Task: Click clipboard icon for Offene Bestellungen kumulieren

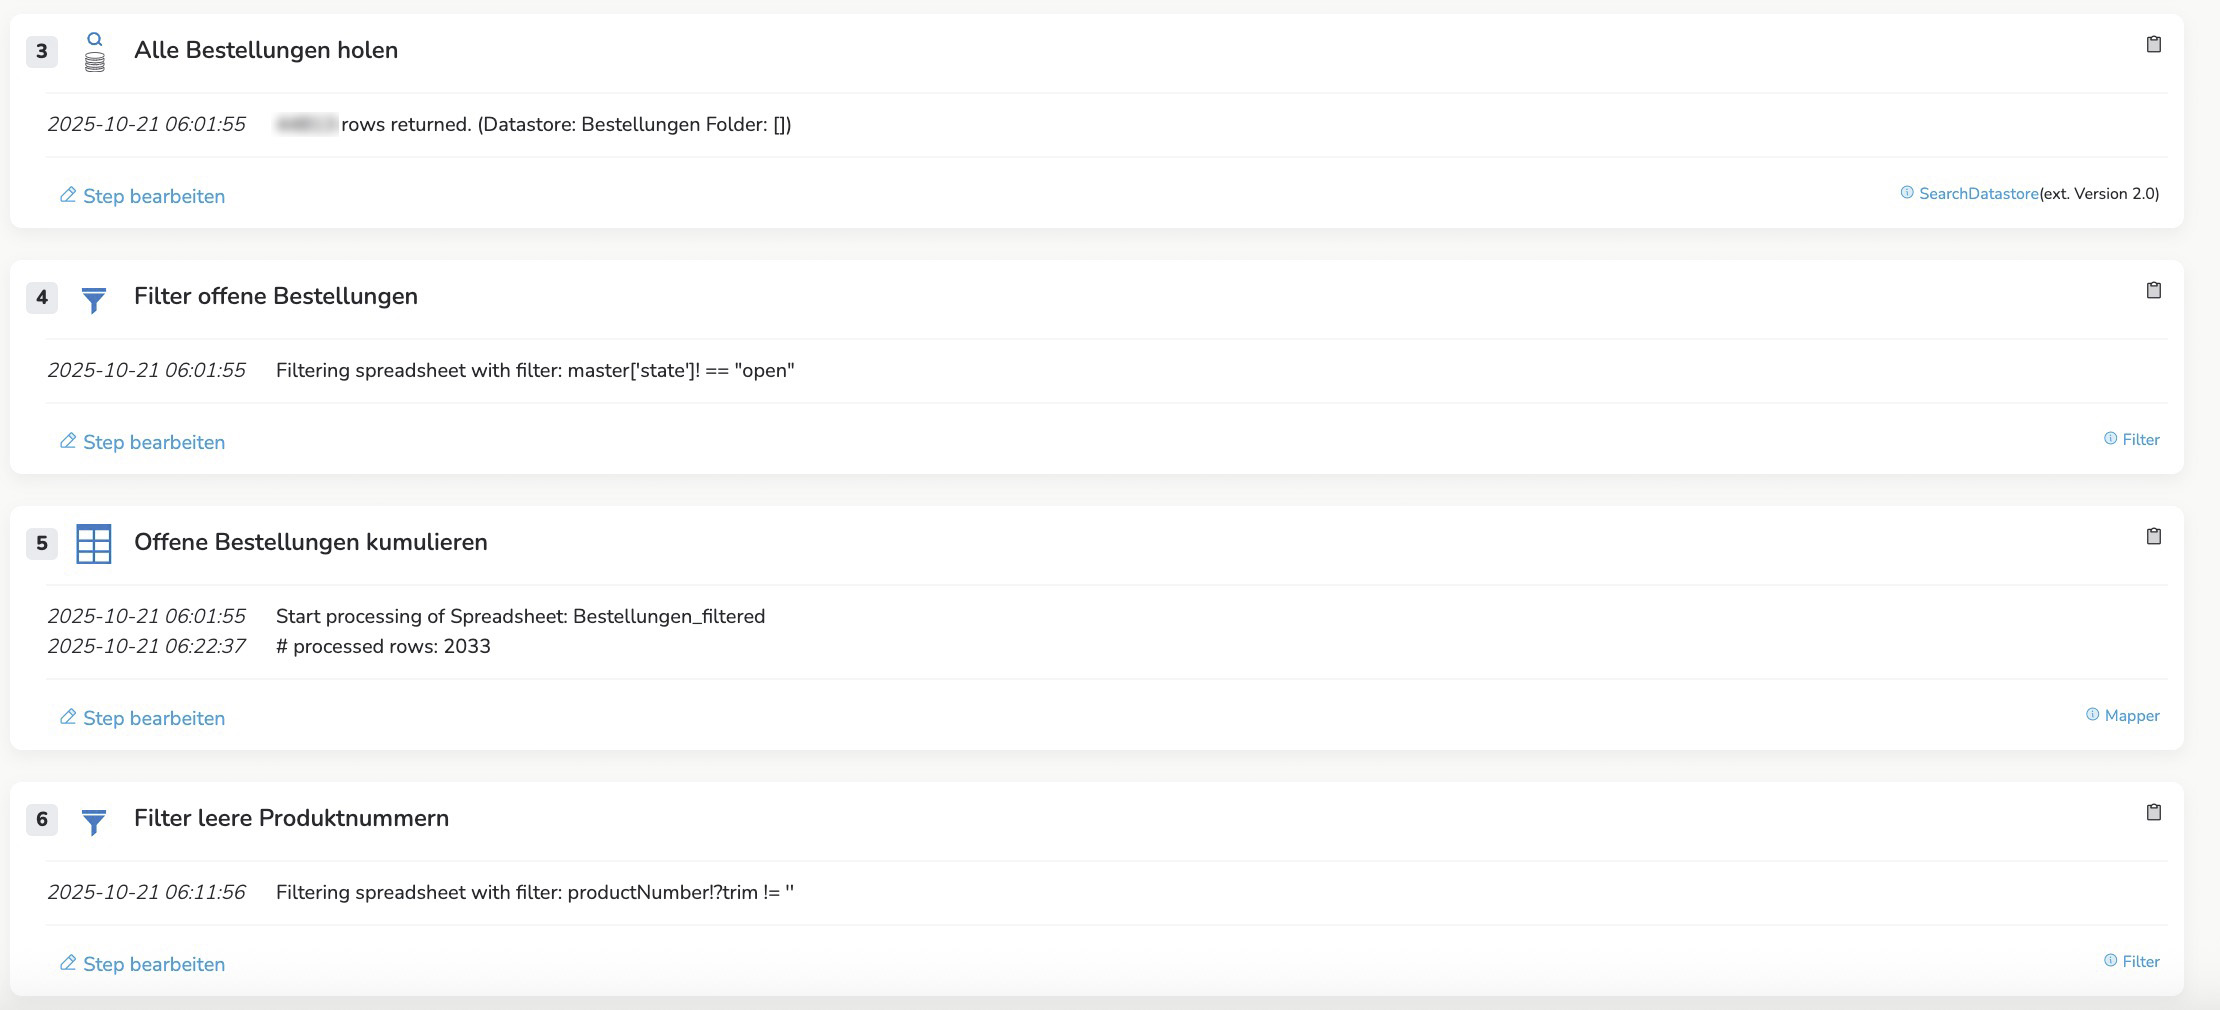Action: (2154, 537)
